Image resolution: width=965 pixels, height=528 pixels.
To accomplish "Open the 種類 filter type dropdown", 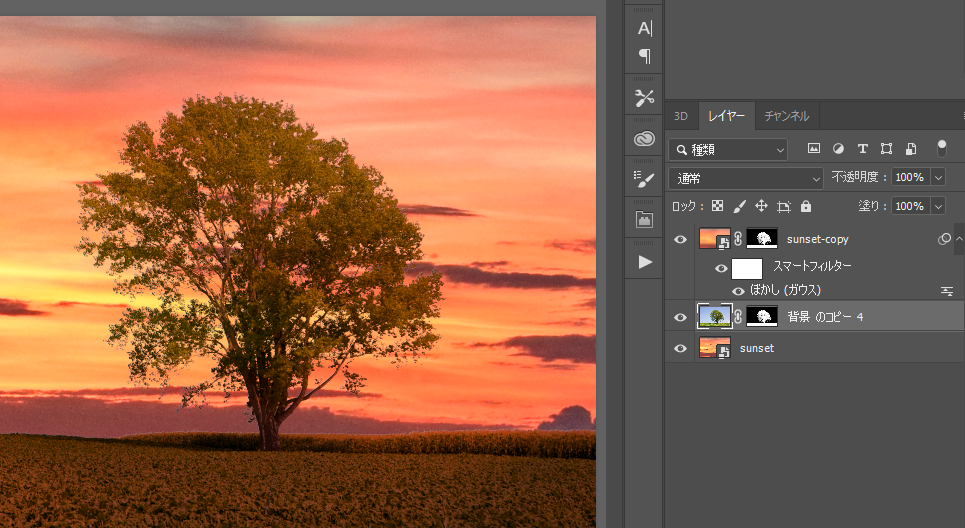I will (729, 149).
